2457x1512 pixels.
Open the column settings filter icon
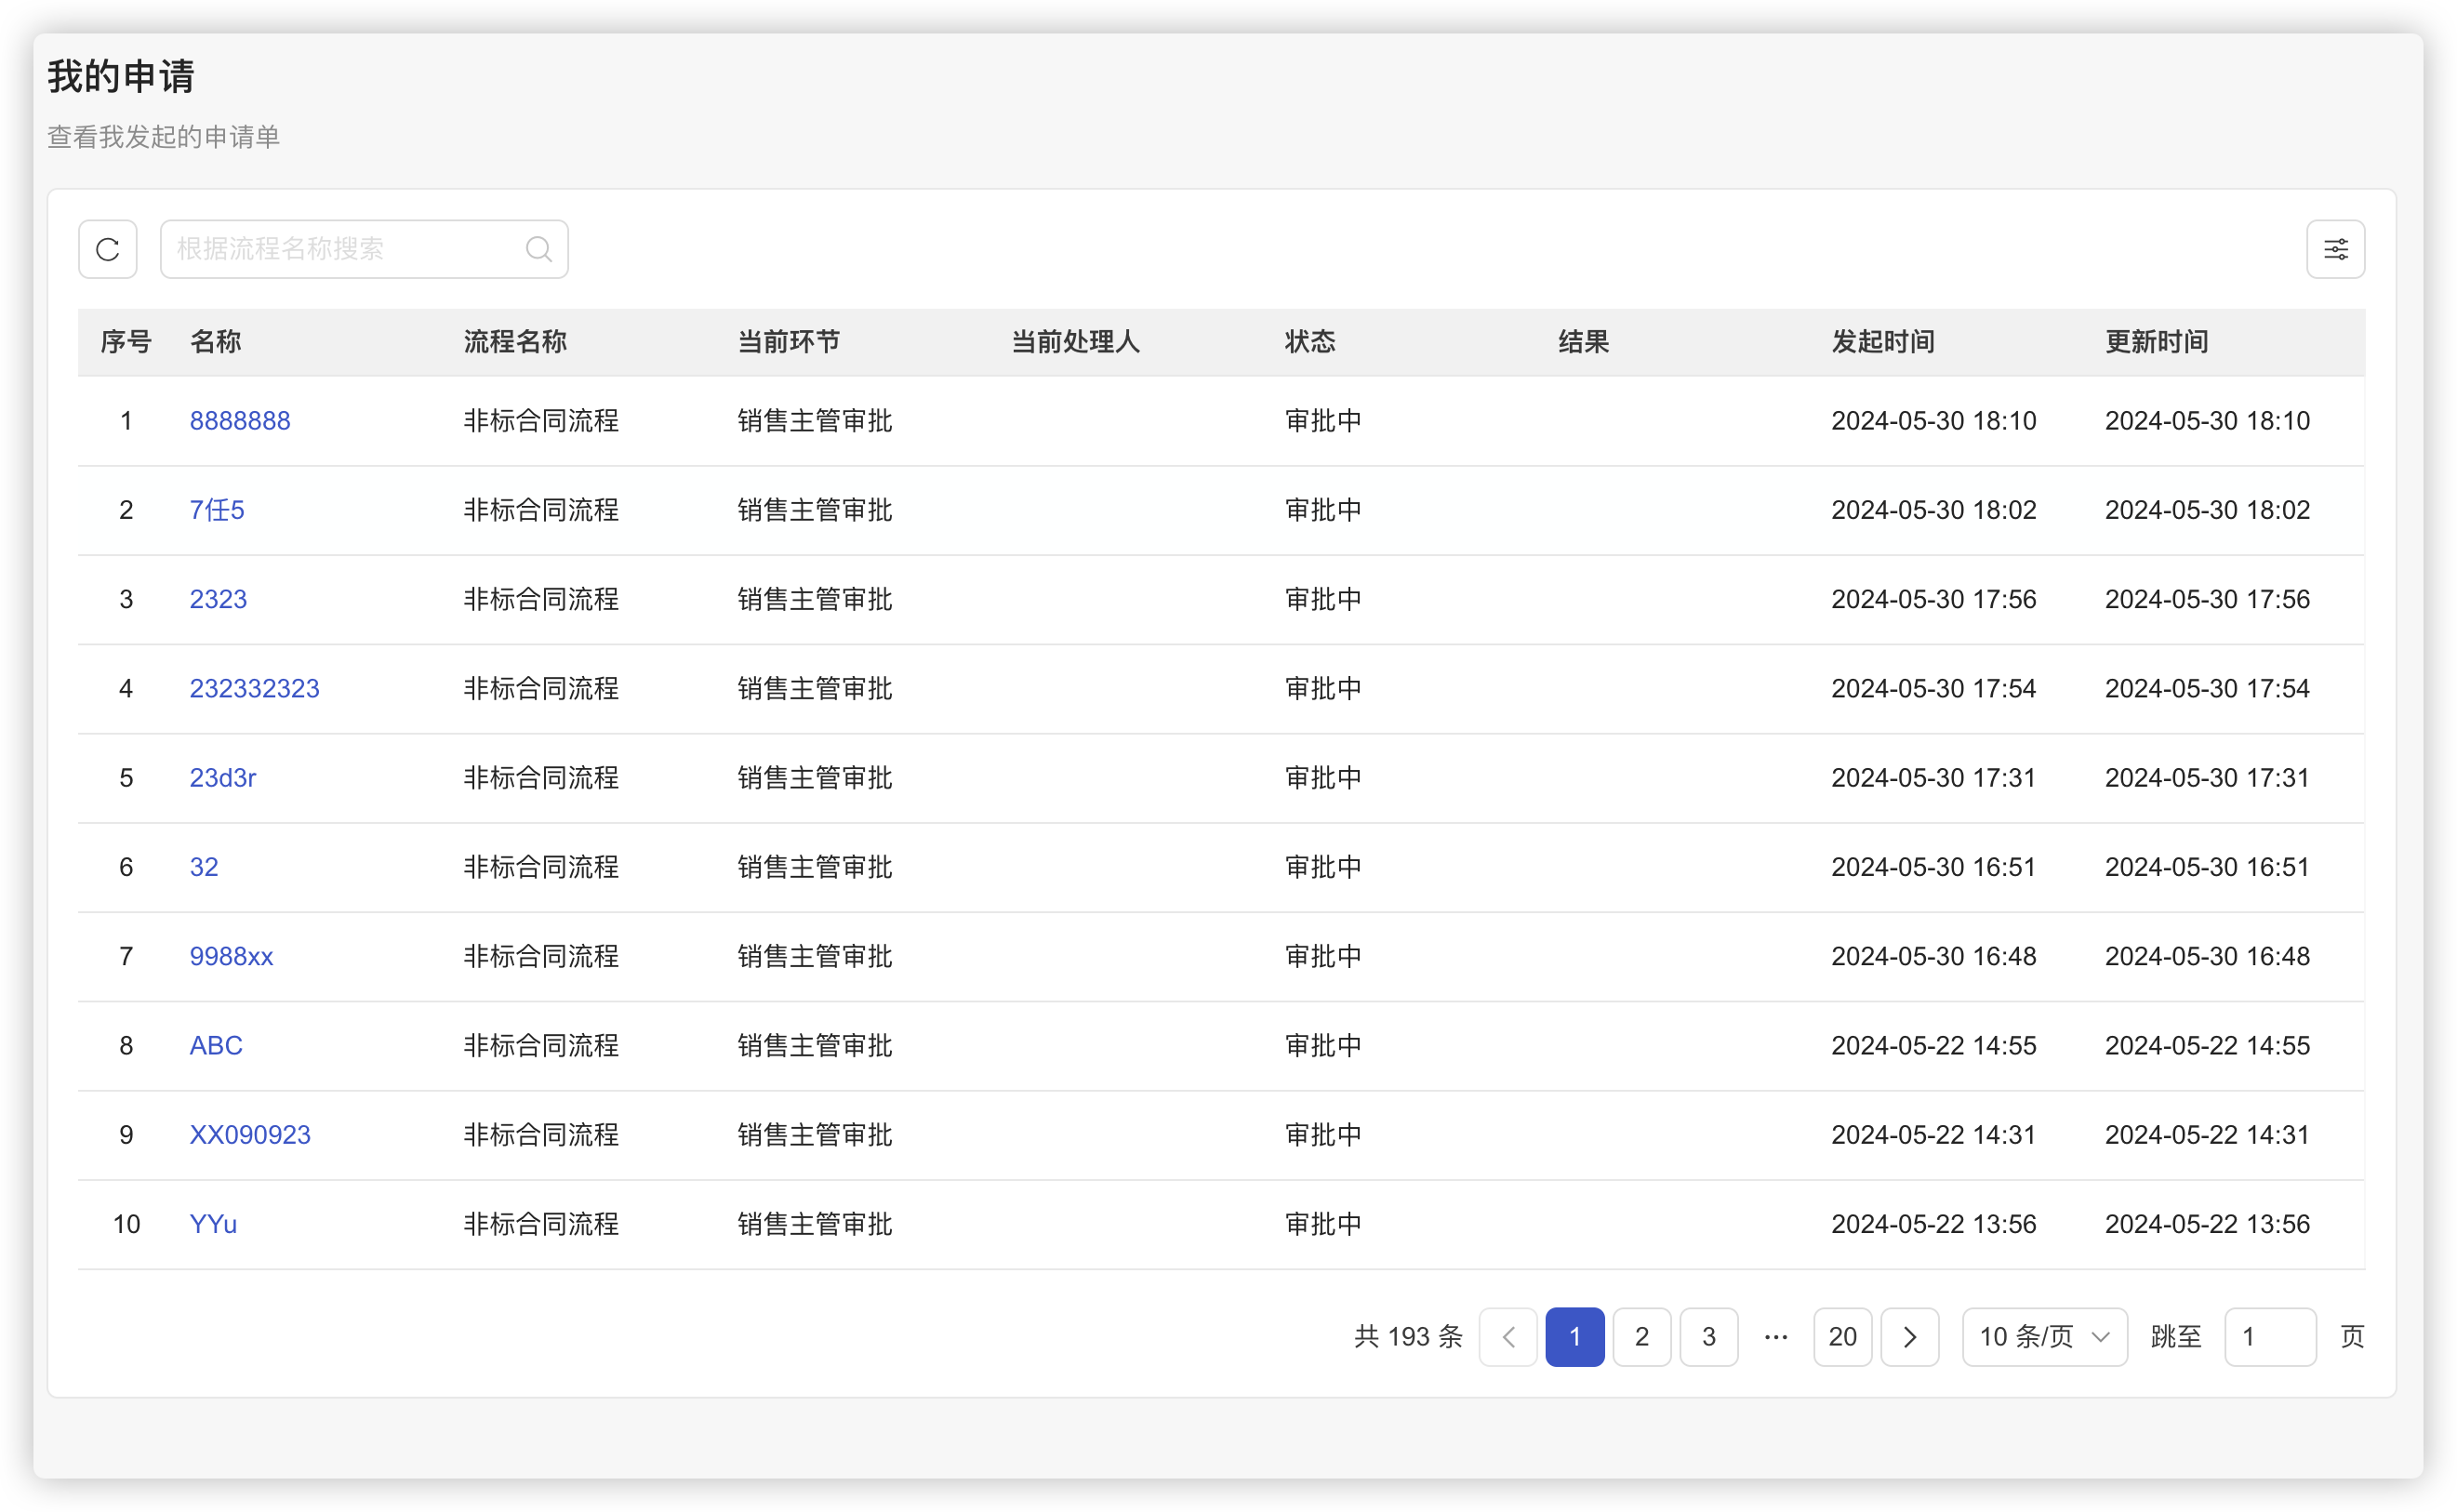tap(2335, 249)
